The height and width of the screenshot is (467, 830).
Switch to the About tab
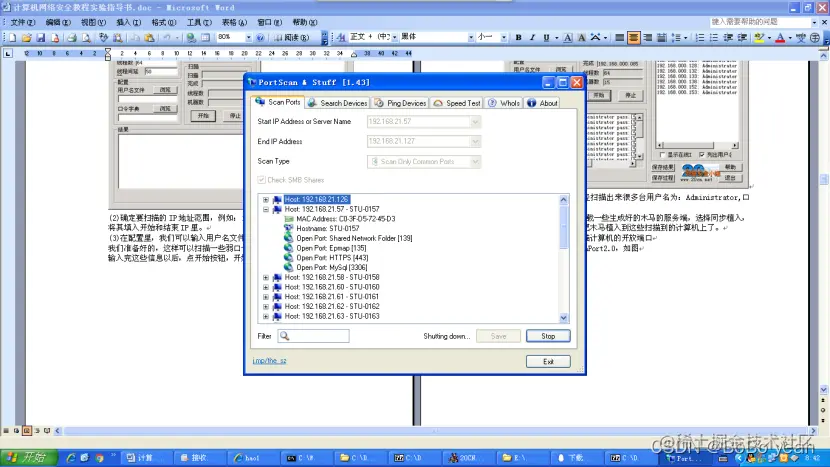pos(542,103)
